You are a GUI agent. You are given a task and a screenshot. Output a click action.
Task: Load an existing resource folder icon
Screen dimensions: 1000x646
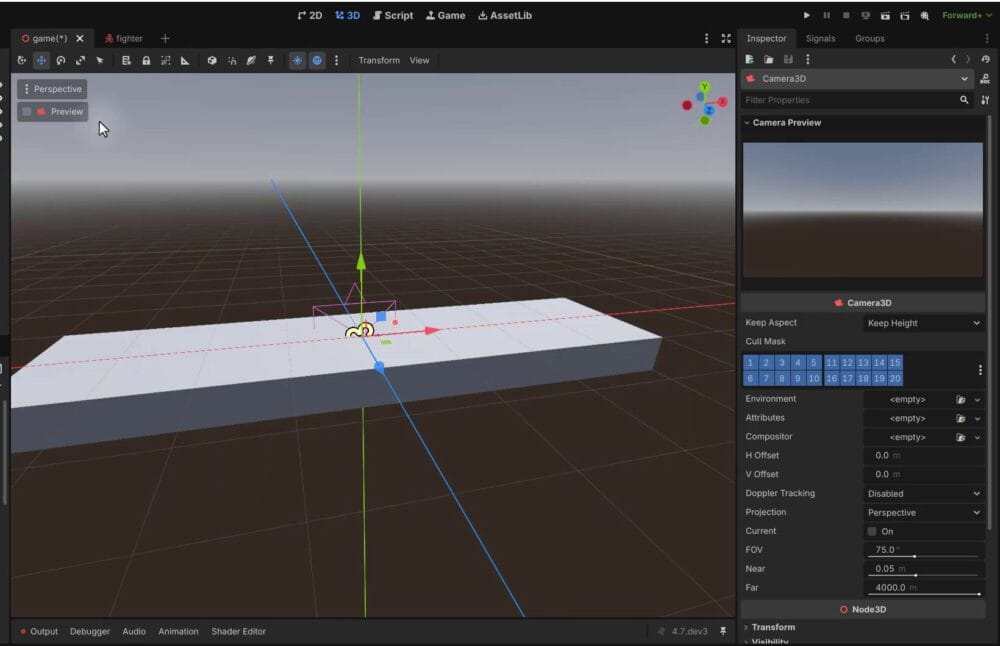(x=769, y=59)
